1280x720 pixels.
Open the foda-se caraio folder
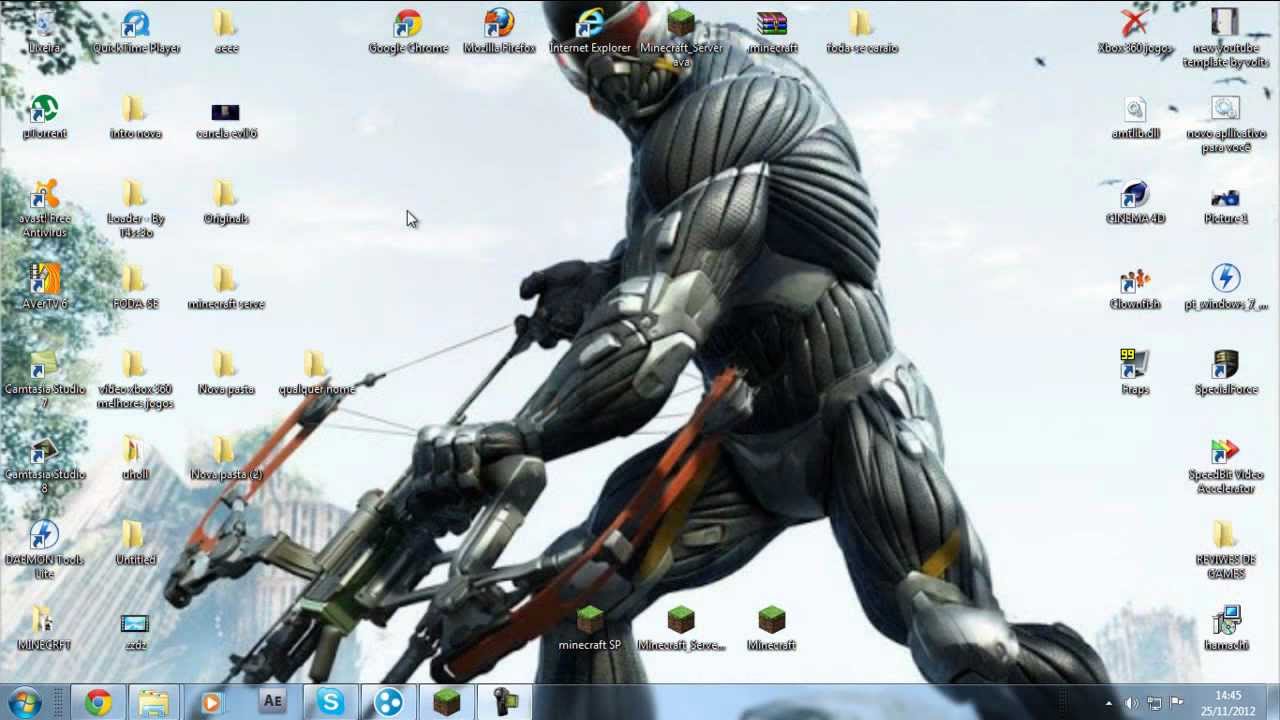click(x=862, y=31)
